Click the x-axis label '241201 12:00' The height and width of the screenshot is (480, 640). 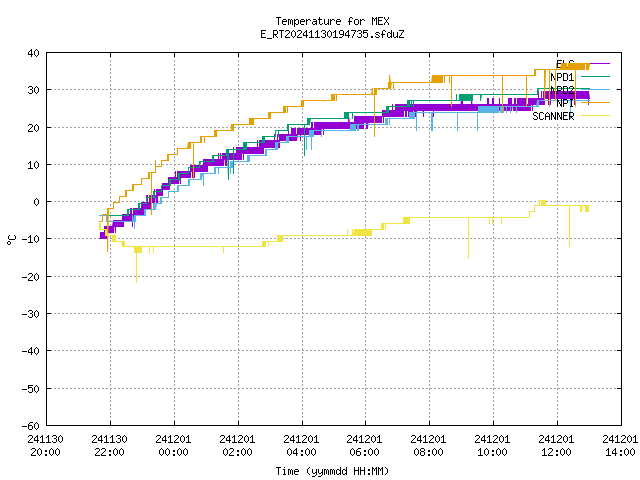tap(557, 446)
